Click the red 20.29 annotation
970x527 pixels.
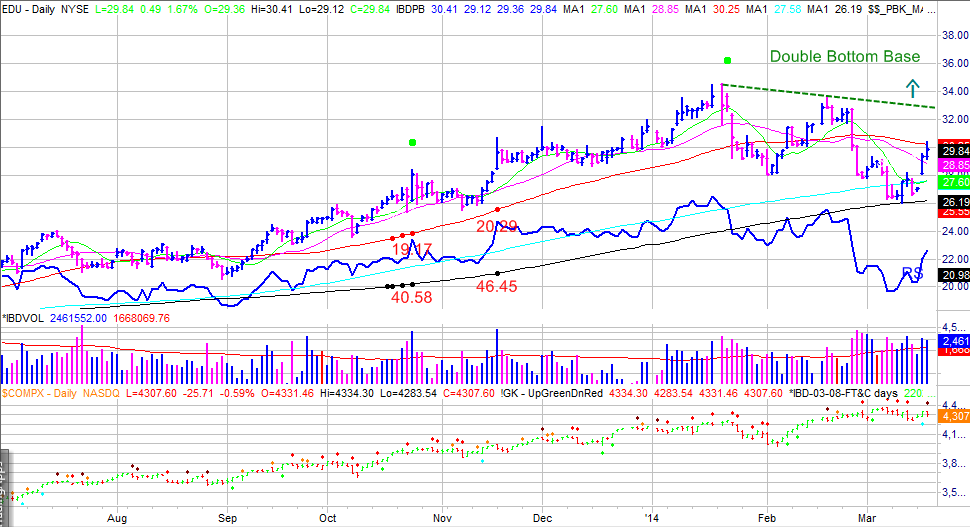[496, 226]
